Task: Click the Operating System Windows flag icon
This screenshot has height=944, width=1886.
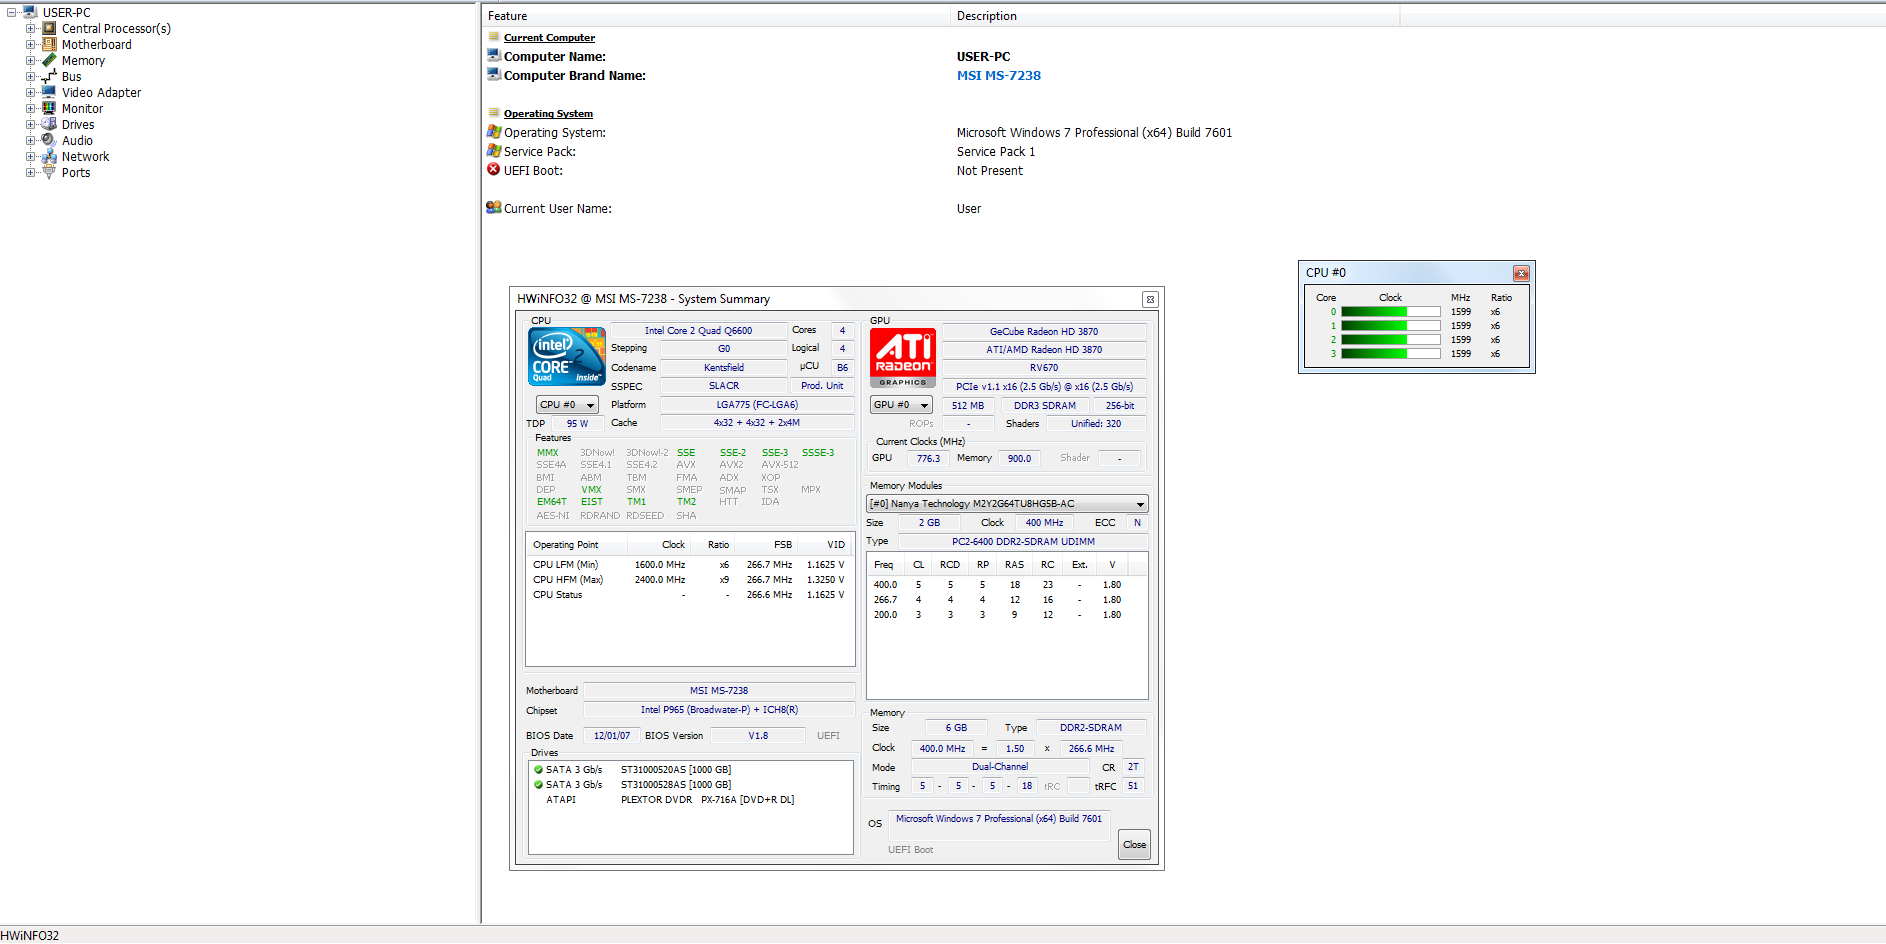Action: (x=493, y=132)
